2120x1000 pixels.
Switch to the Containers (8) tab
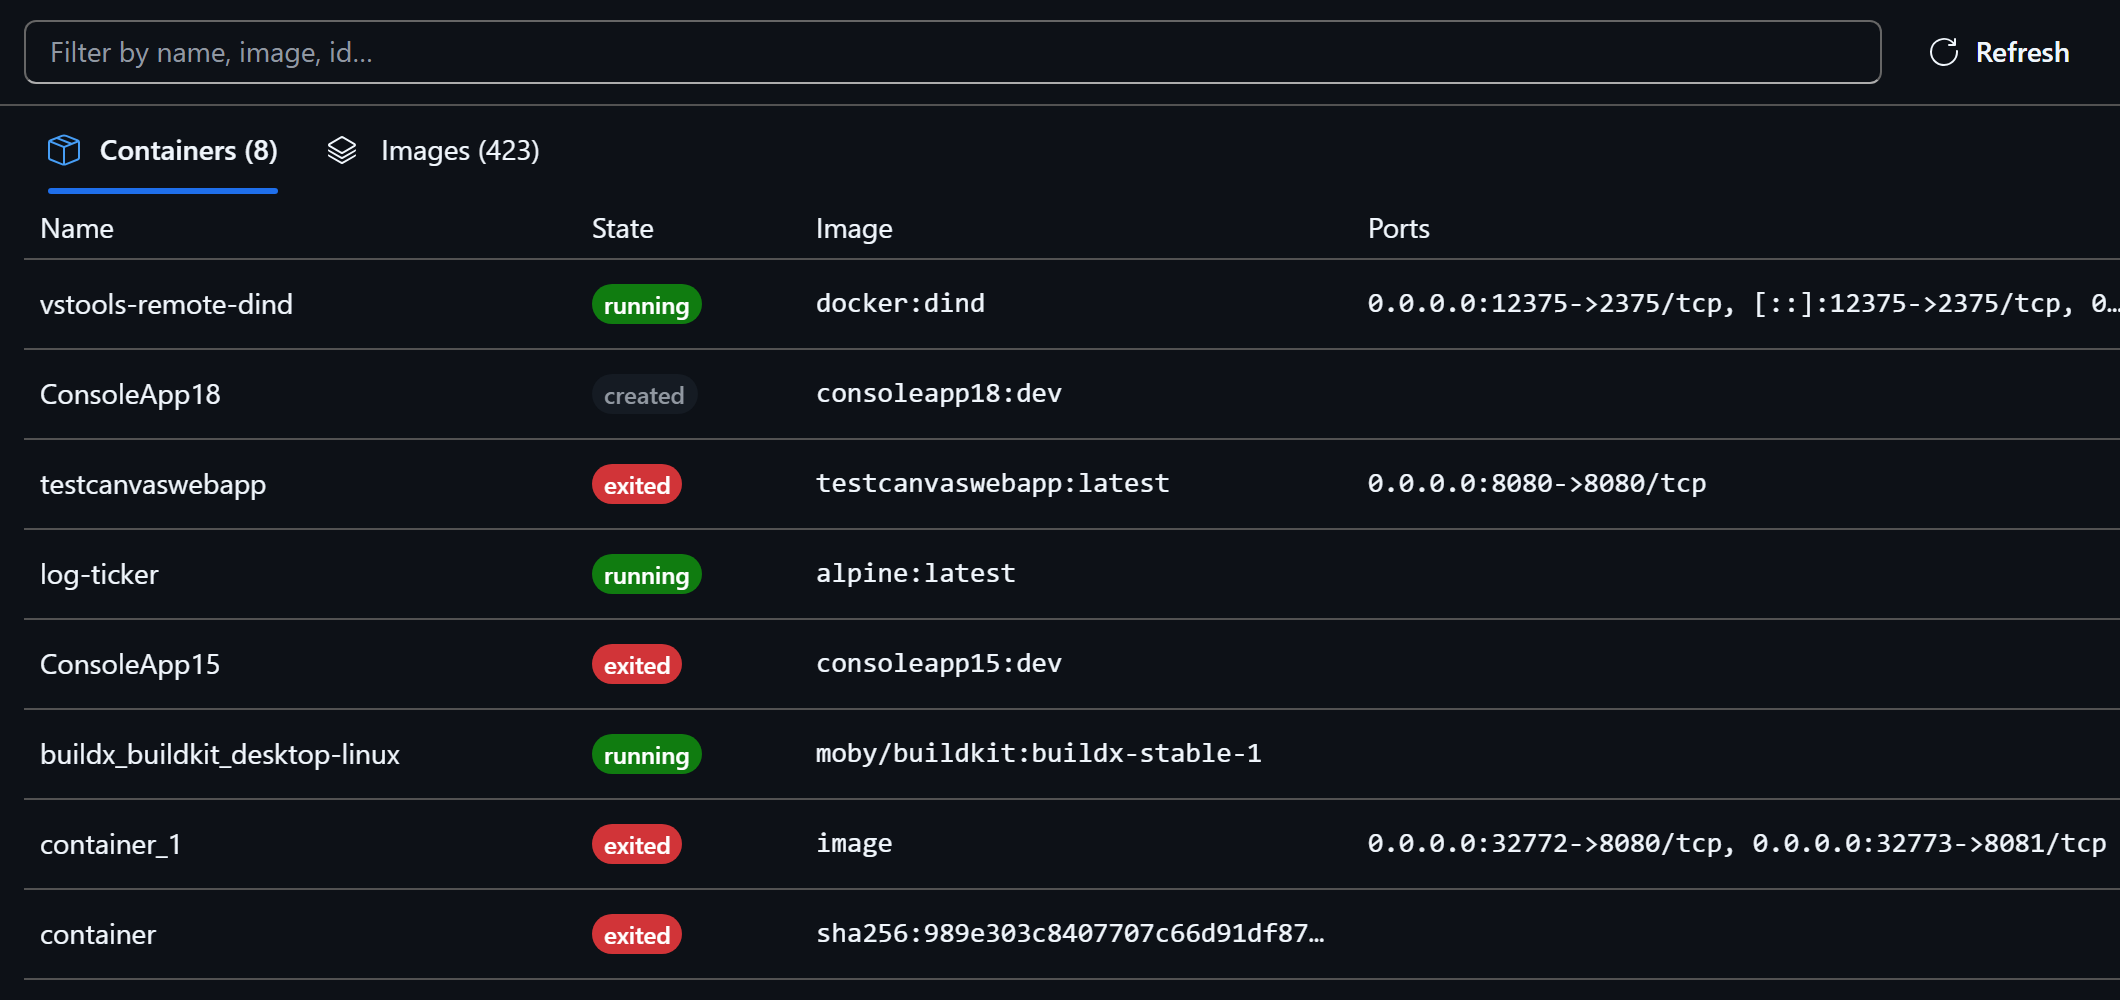(x=163, y=151)
